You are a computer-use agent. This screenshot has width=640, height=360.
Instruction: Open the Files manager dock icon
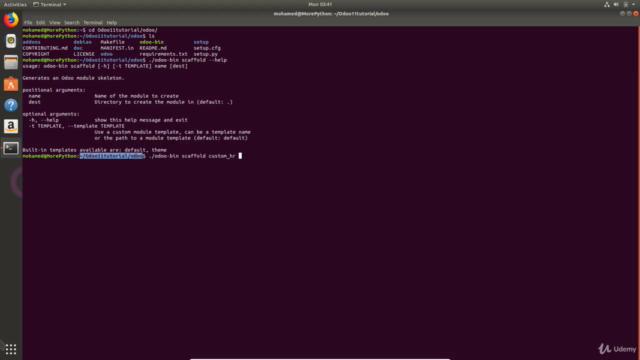[x=11, y=62]
